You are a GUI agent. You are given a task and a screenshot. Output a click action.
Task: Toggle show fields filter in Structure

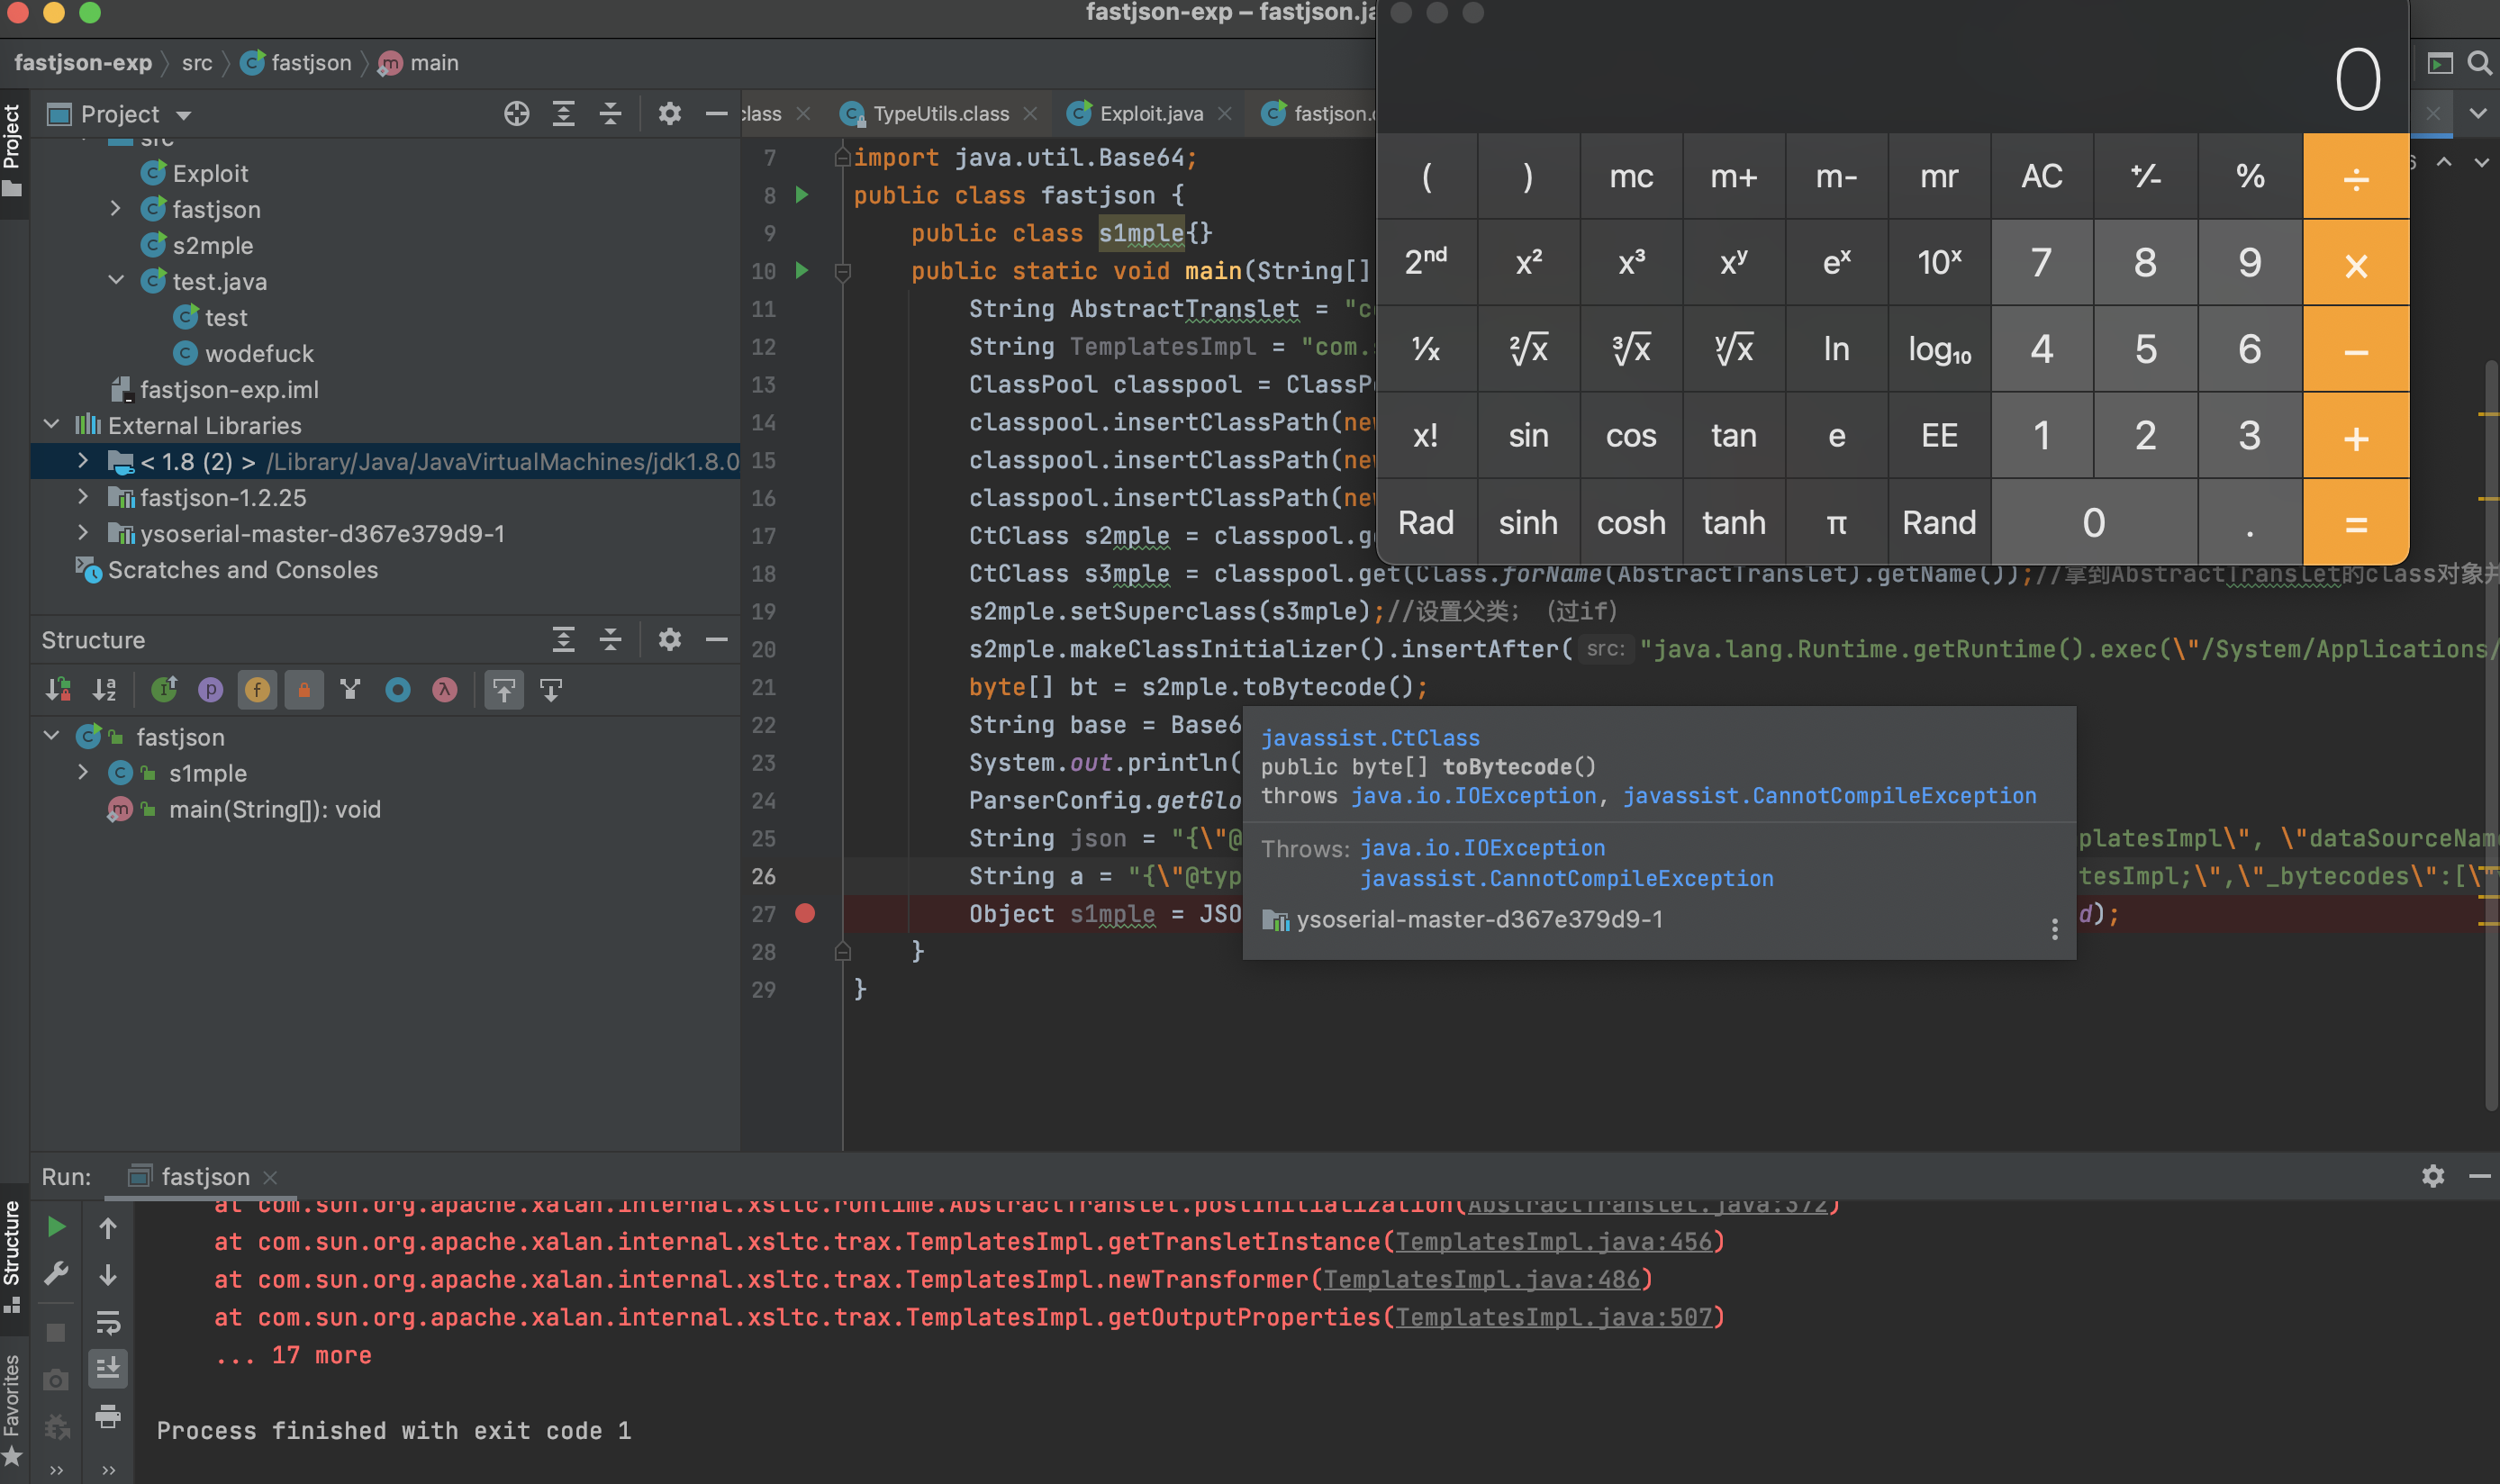coord(257,689)
